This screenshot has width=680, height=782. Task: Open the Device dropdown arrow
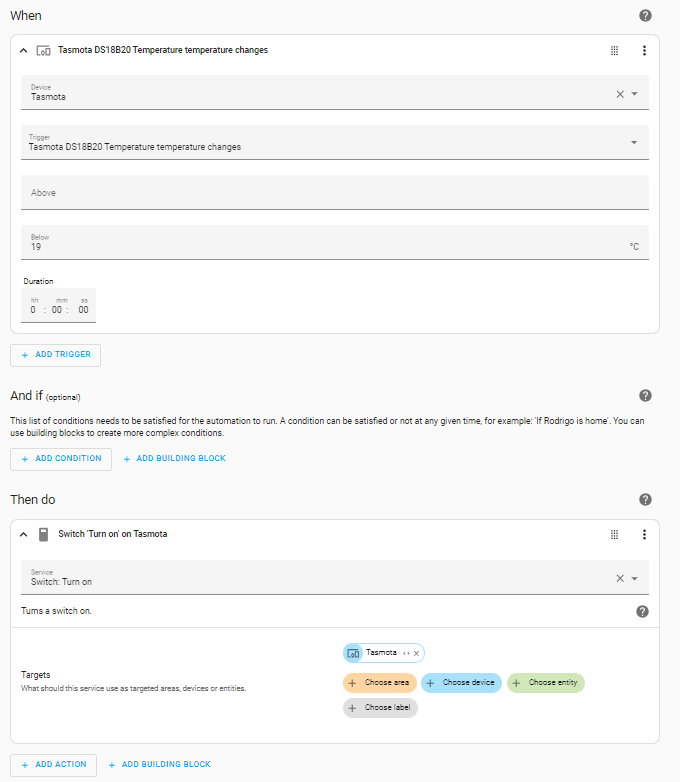click(x=635, y=94)
